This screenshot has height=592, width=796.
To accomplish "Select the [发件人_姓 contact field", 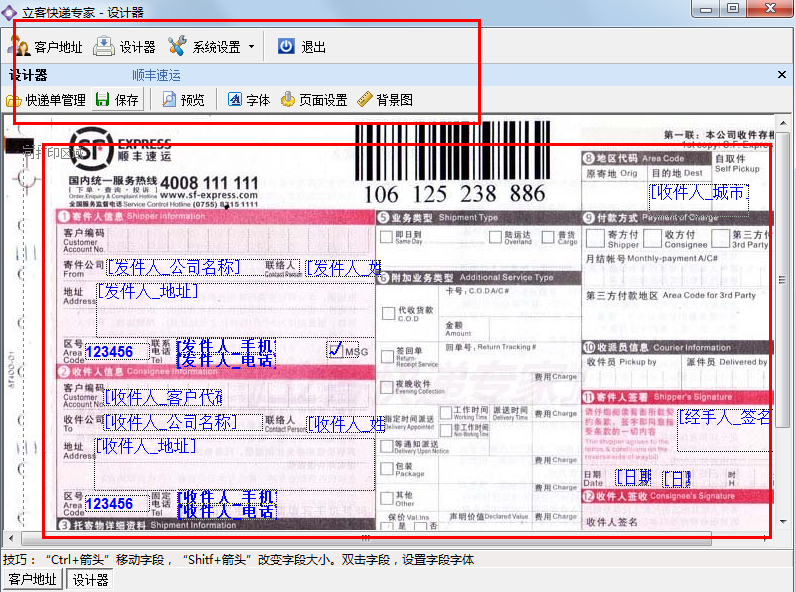I will click(343, 268).
